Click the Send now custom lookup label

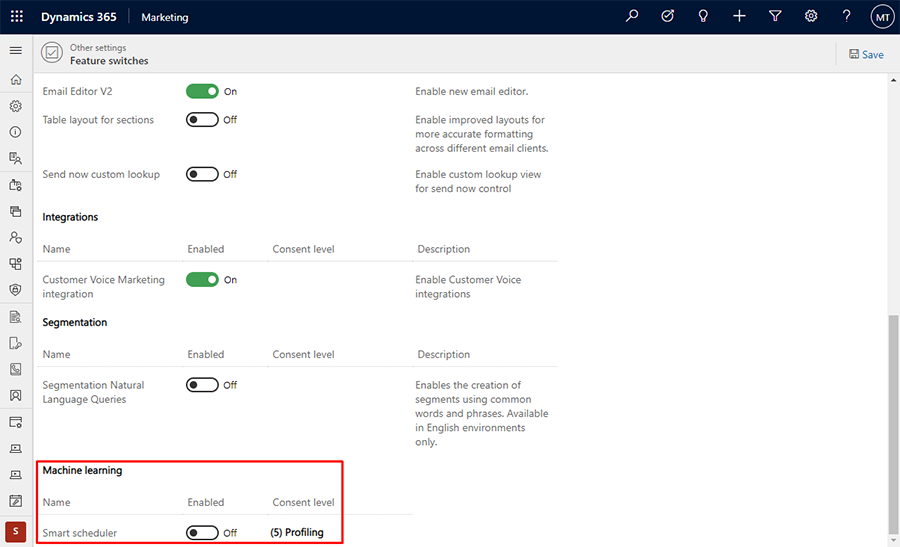[101, 174]
